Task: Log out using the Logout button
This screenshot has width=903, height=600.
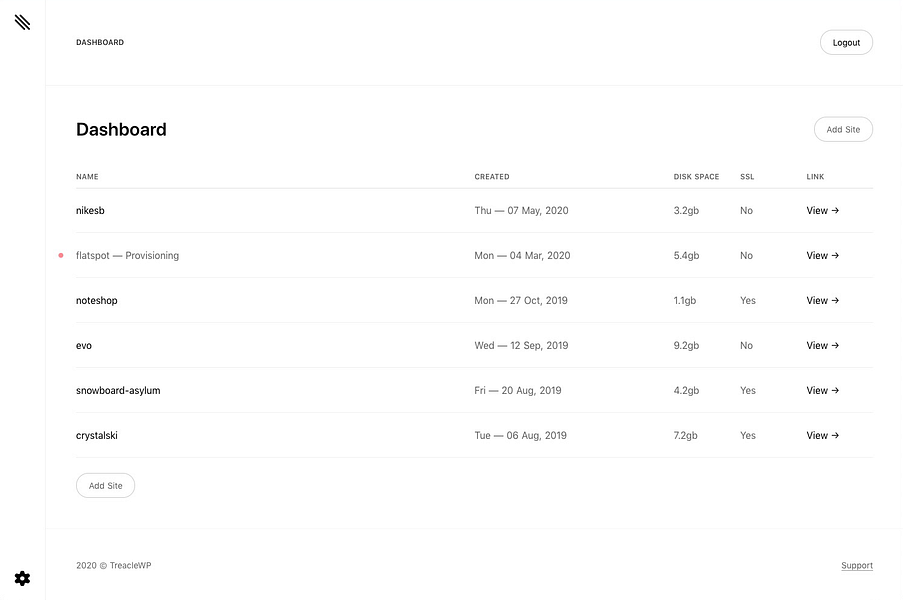Action: point(846,43)
